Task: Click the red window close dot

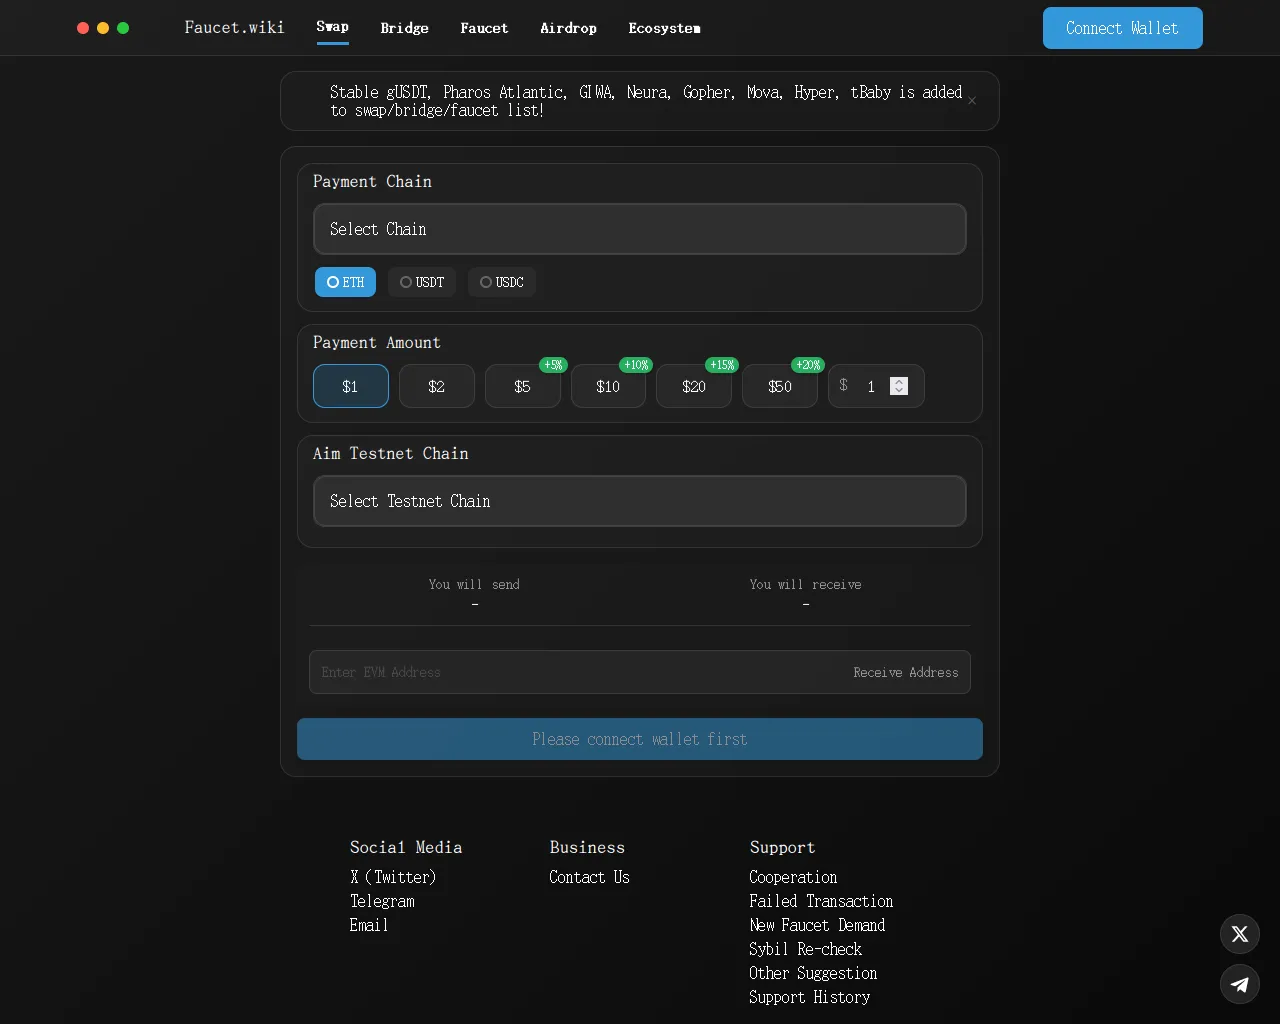Action: 83,28
